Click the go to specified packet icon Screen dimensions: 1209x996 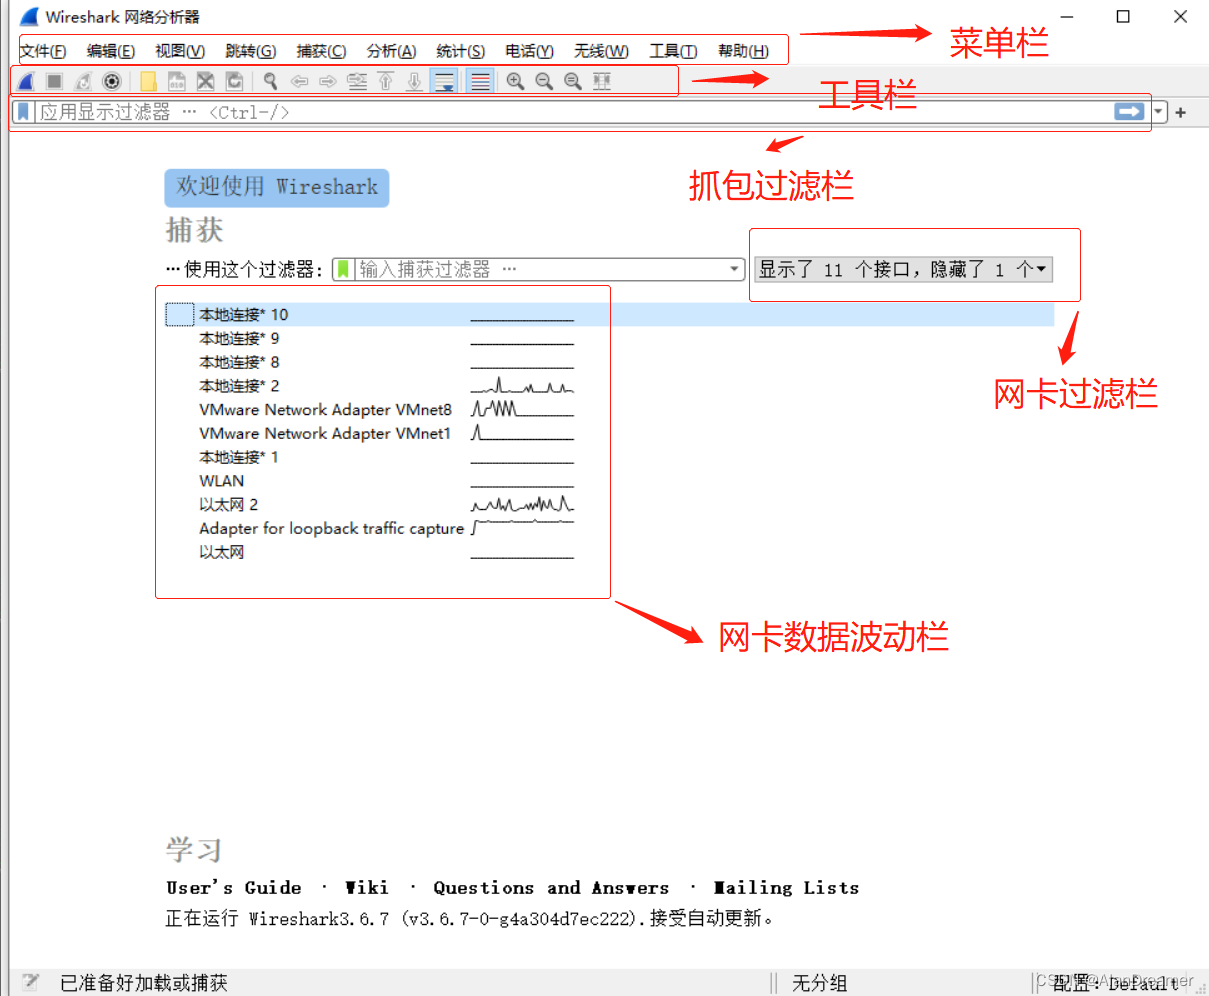[x=357, y=81]
